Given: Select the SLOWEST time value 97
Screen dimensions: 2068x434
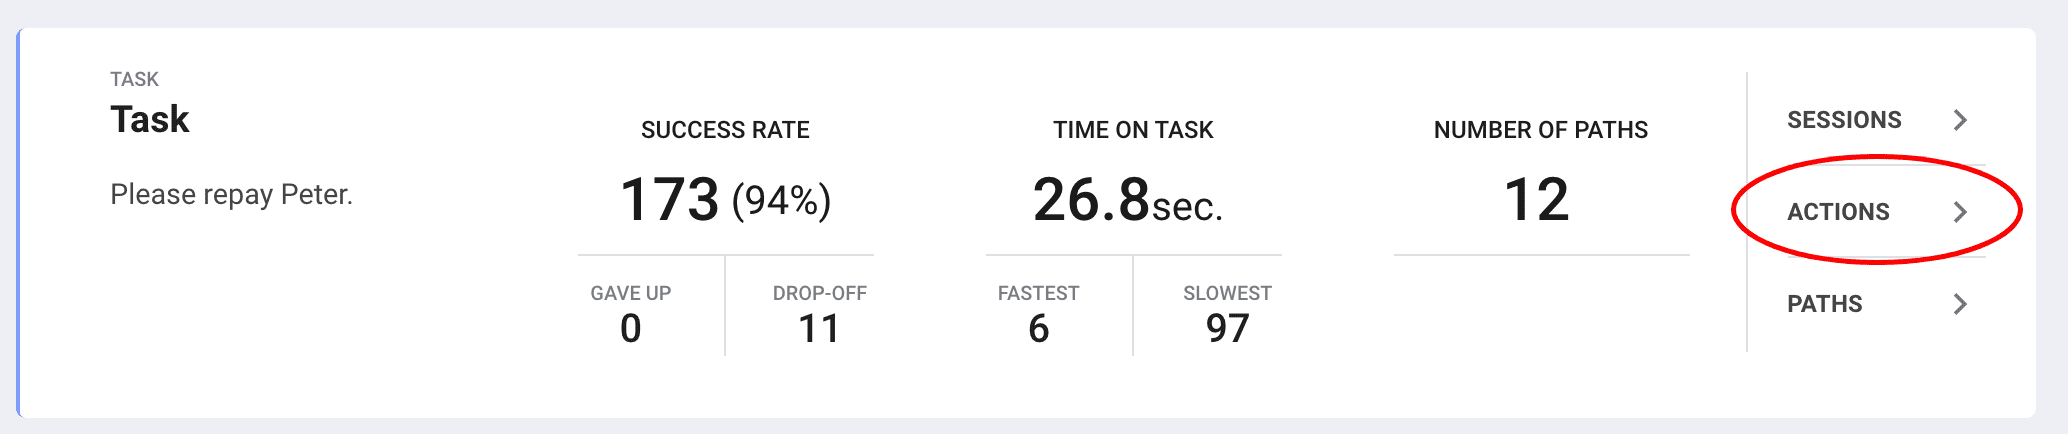Looking at the screenshot, I should coord(1227,328).
